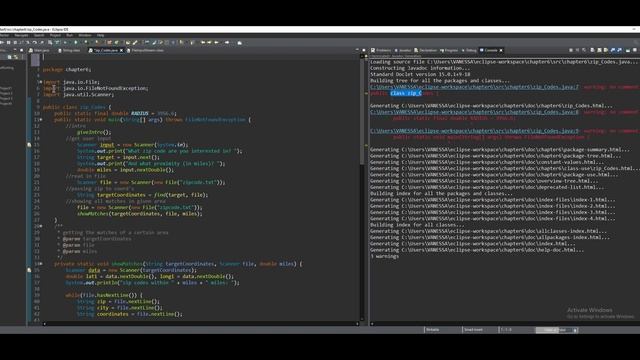Click the icon beside the status progress bar
Screen dimensions: 640x360
575,330
